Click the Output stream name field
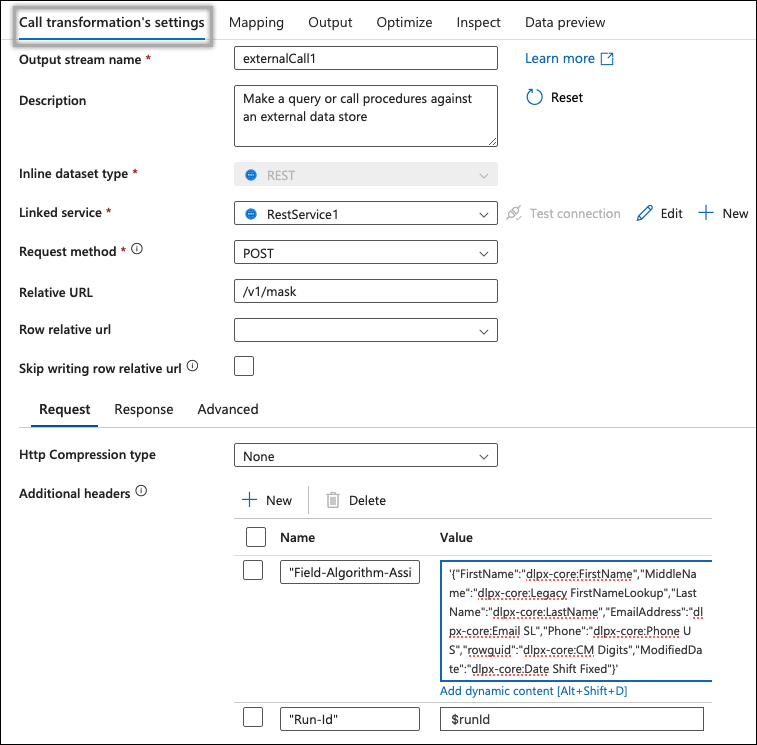The image size is (757, 745). tap(365, 59)
